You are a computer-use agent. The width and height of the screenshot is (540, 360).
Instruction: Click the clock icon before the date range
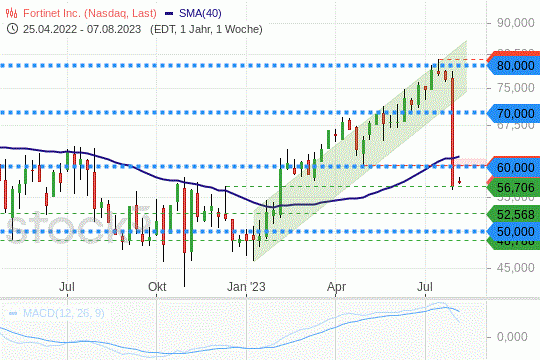12,29
